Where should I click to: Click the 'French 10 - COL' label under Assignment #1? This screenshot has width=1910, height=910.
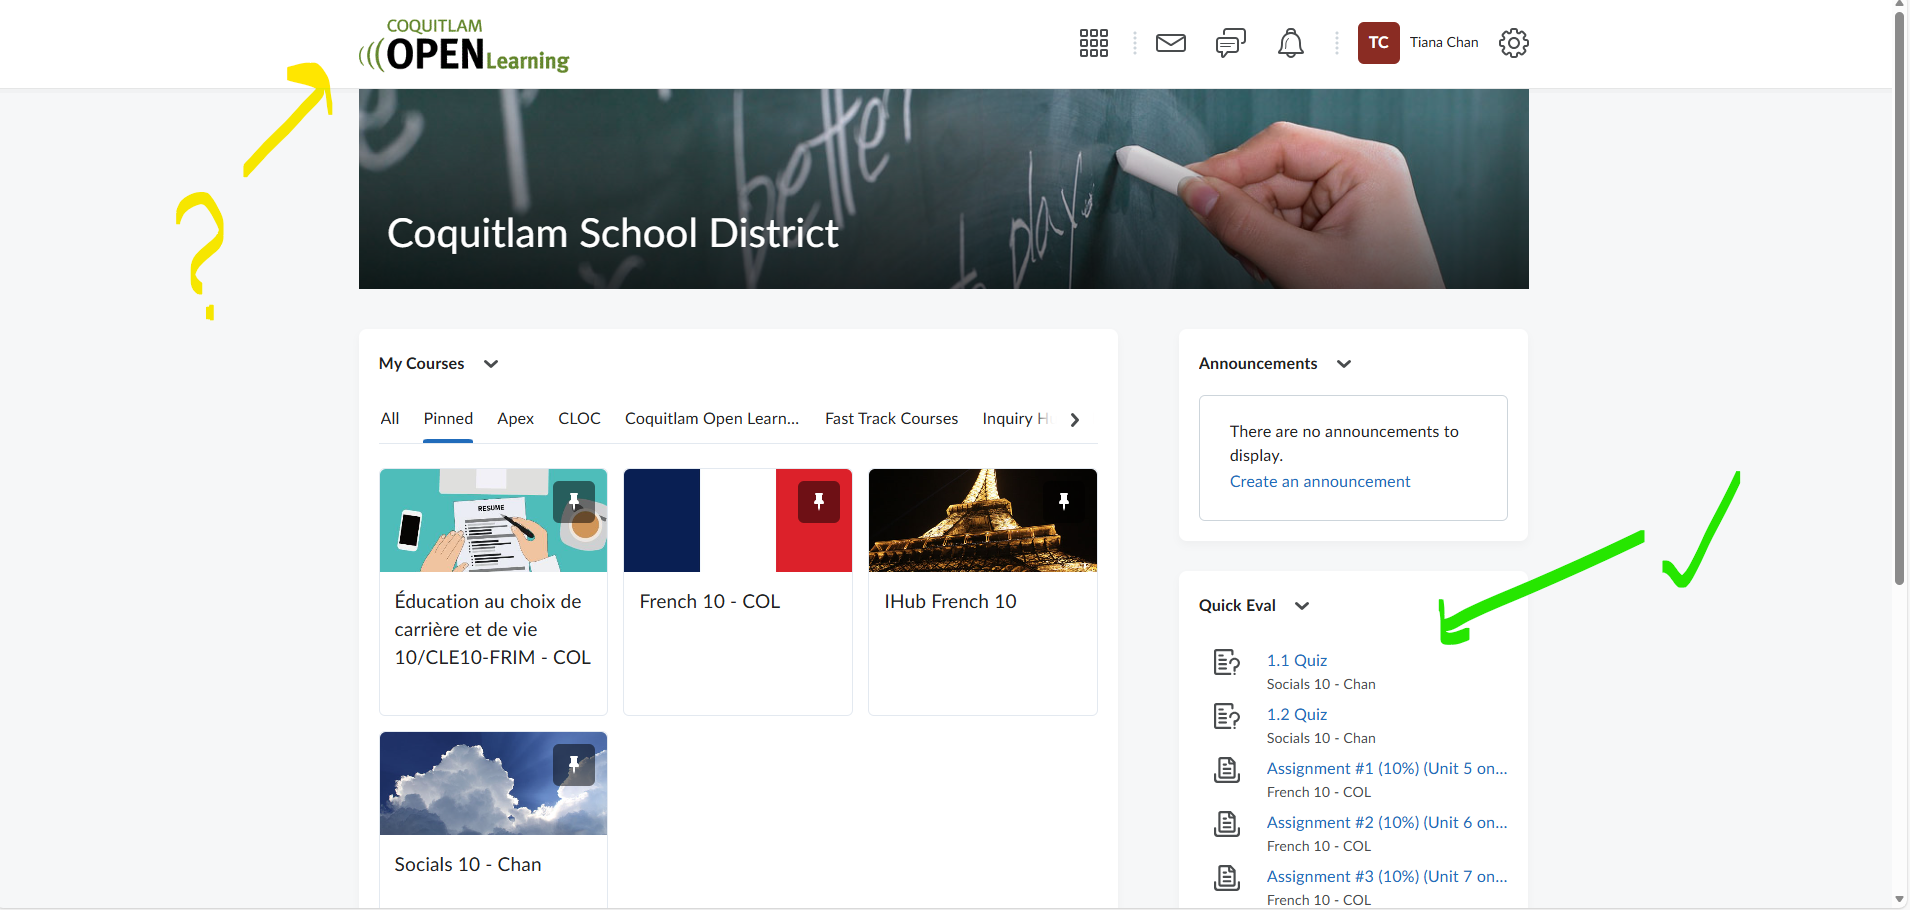tap(1319, 793)
